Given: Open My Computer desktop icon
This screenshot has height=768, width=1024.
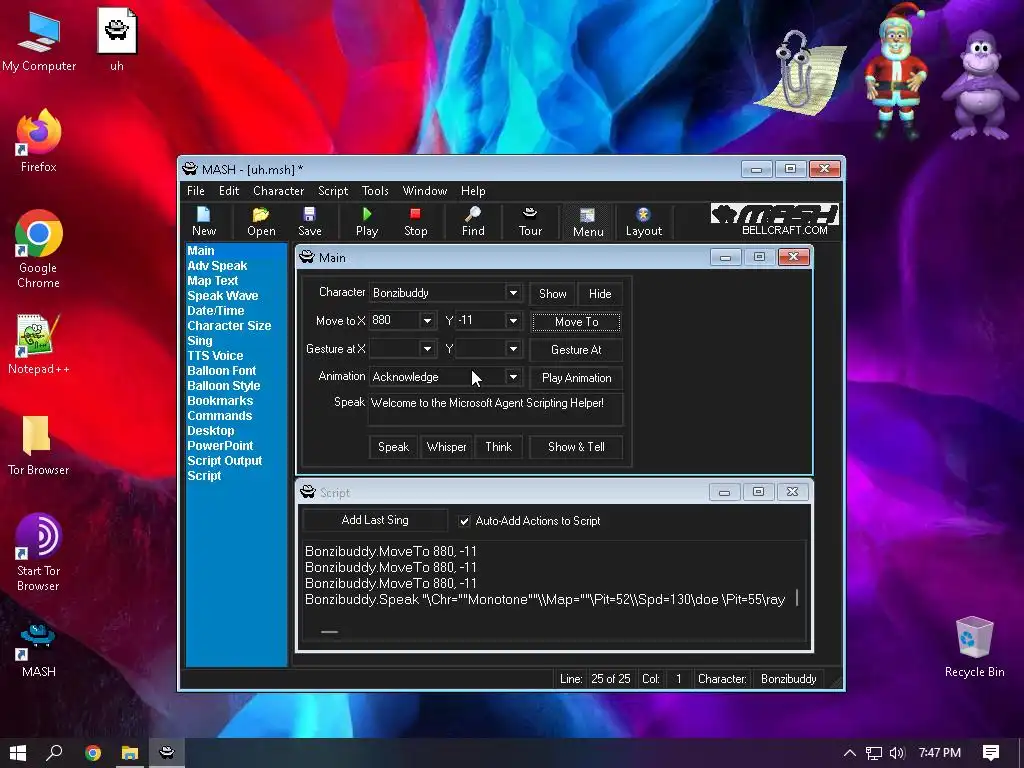Looking at the screenshot, I should [x=39, y=42].
